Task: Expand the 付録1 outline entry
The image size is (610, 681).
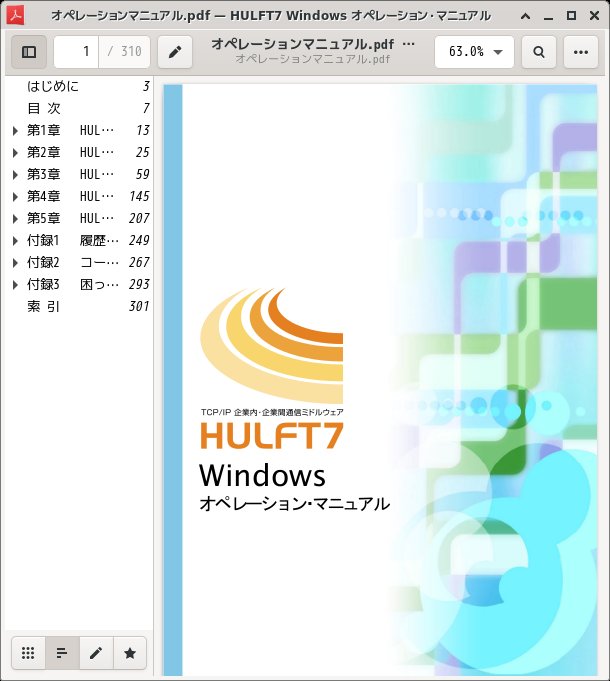Action: click(15, 241)
